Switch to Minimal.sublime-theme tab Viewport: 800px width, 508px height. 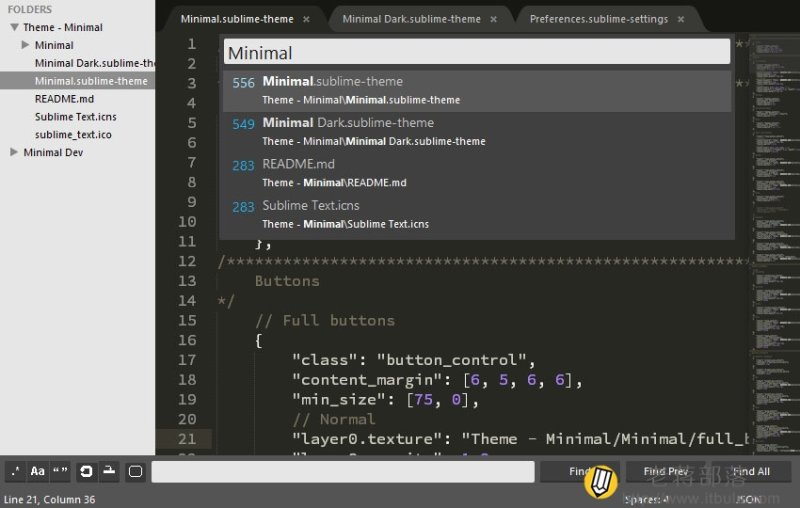237,19
